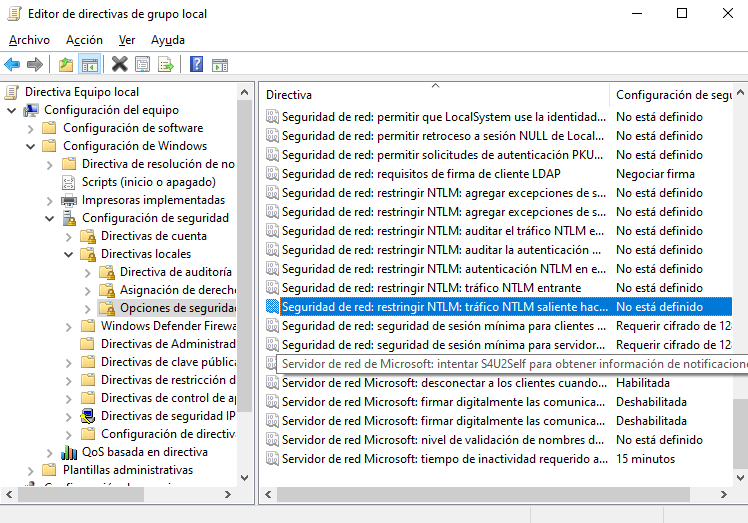Expand the Windows Defender Firewall node
Image resolution: width=748 pixels, height=523 pixels.
(69, 326)
